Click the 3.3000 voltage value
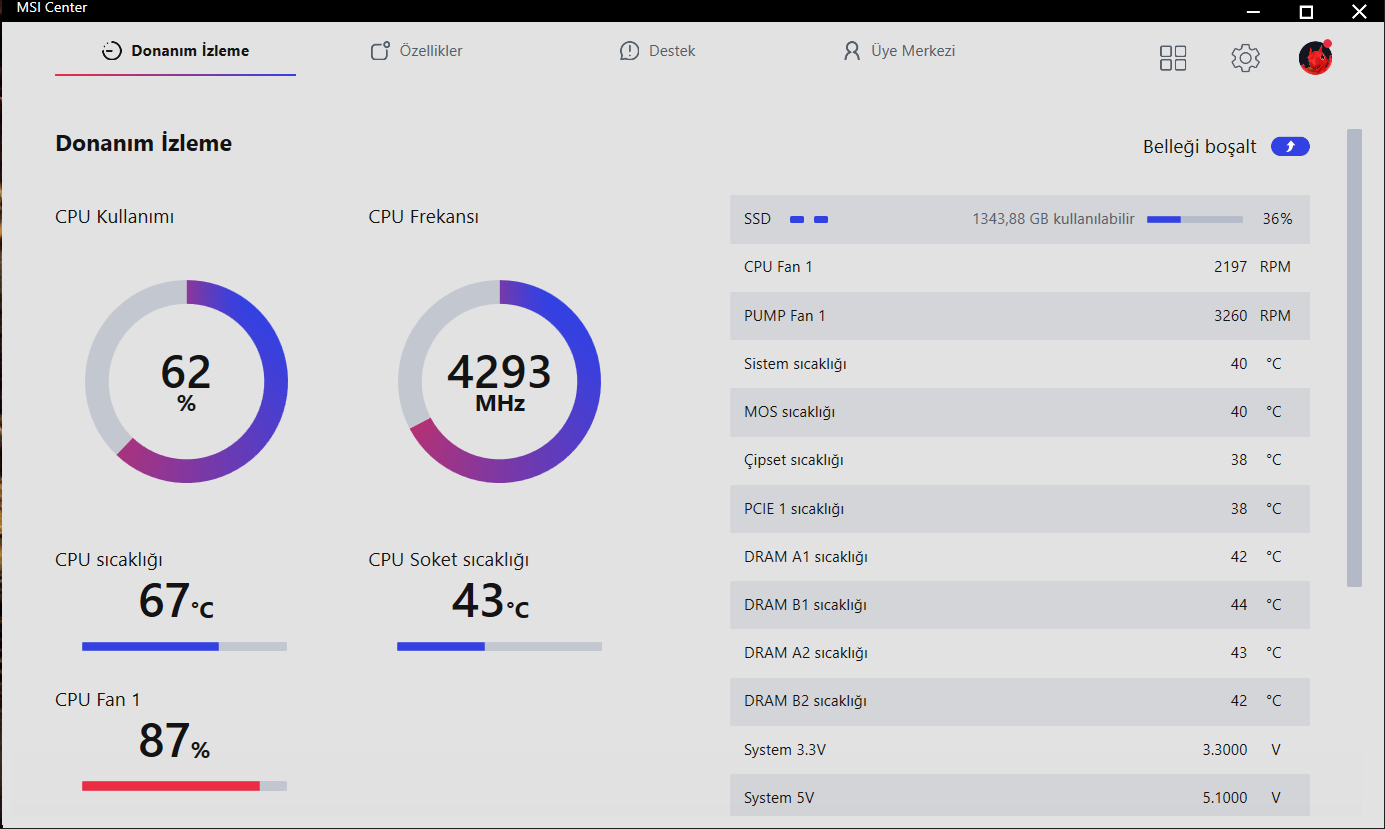Viewport: 1385px width, 829px height. coord(1224,750)
